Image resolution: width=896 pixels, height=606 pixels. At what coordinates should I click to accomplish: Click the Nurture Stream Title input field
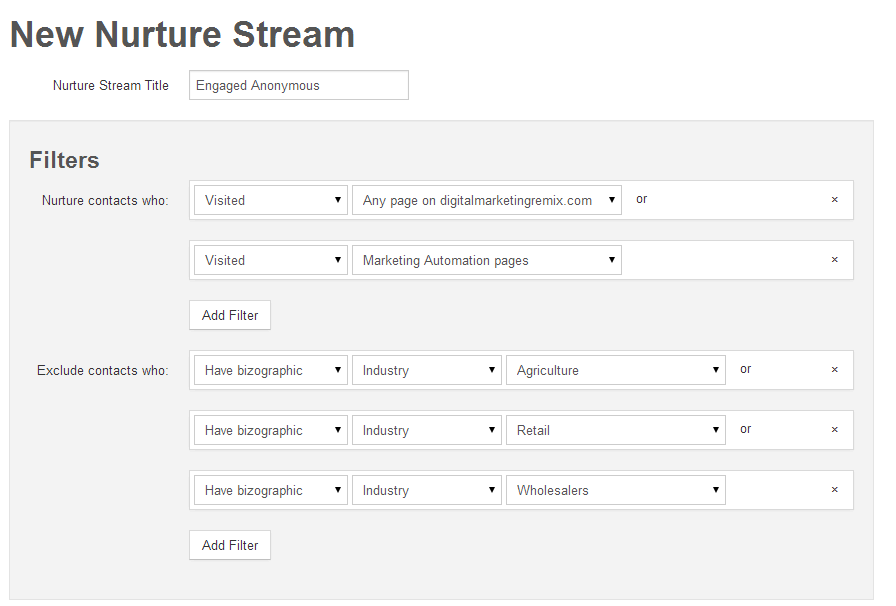pos(298,86)
